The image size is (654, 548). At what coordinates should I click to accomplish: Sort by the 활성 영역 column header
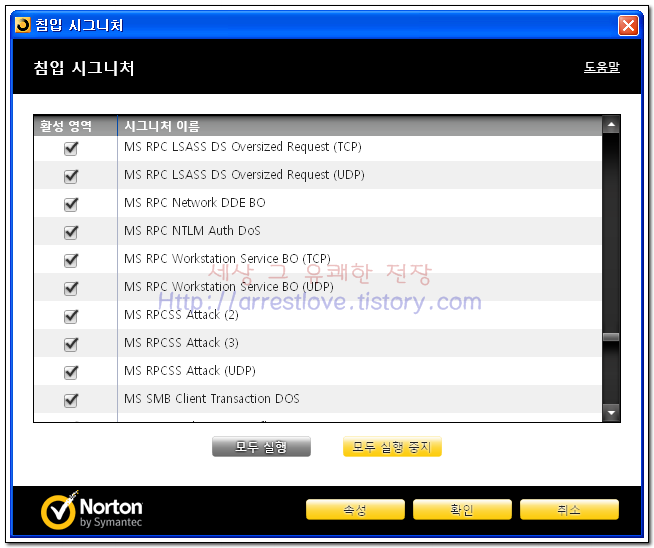[75, 126]
